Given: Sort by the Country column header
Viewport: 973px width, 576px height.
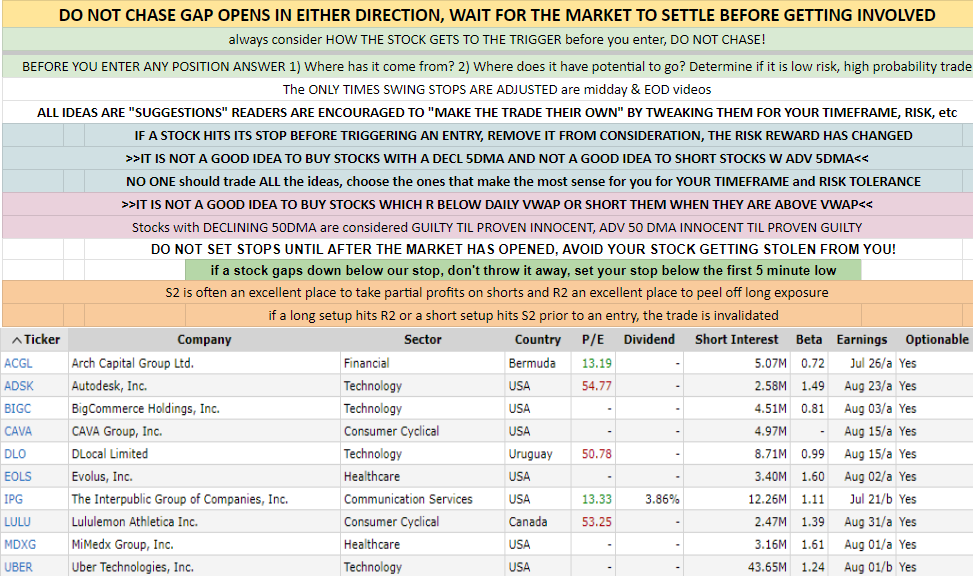Looking at the screenshot, I should point(537,340).
